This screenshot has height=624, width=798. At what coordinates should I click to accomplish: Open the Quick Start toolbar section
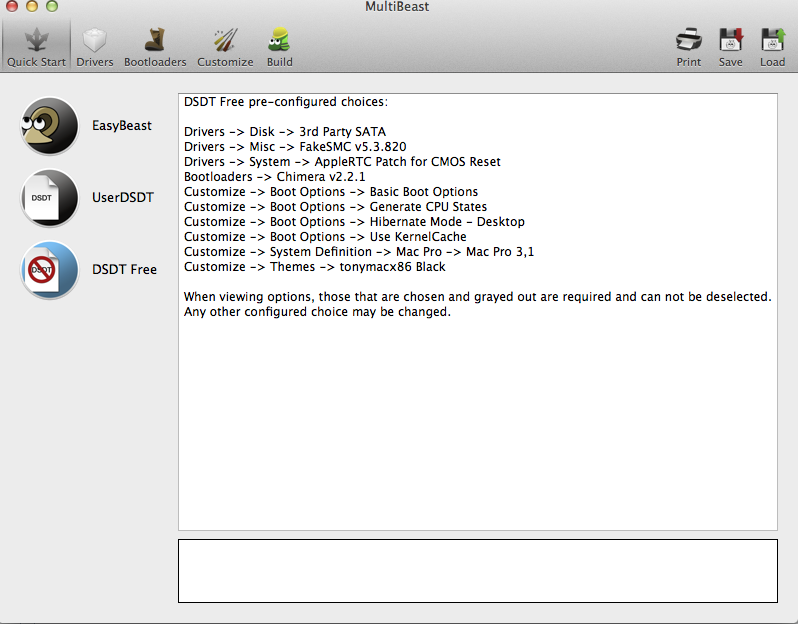[x=36, y=47]
